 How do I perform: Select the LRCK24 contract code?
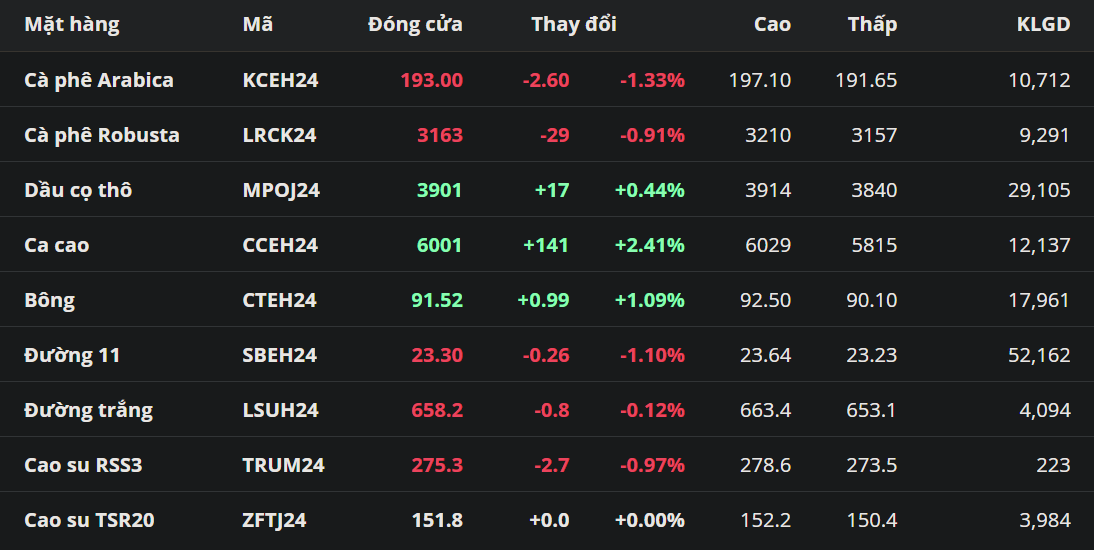[x=279, y=135]
